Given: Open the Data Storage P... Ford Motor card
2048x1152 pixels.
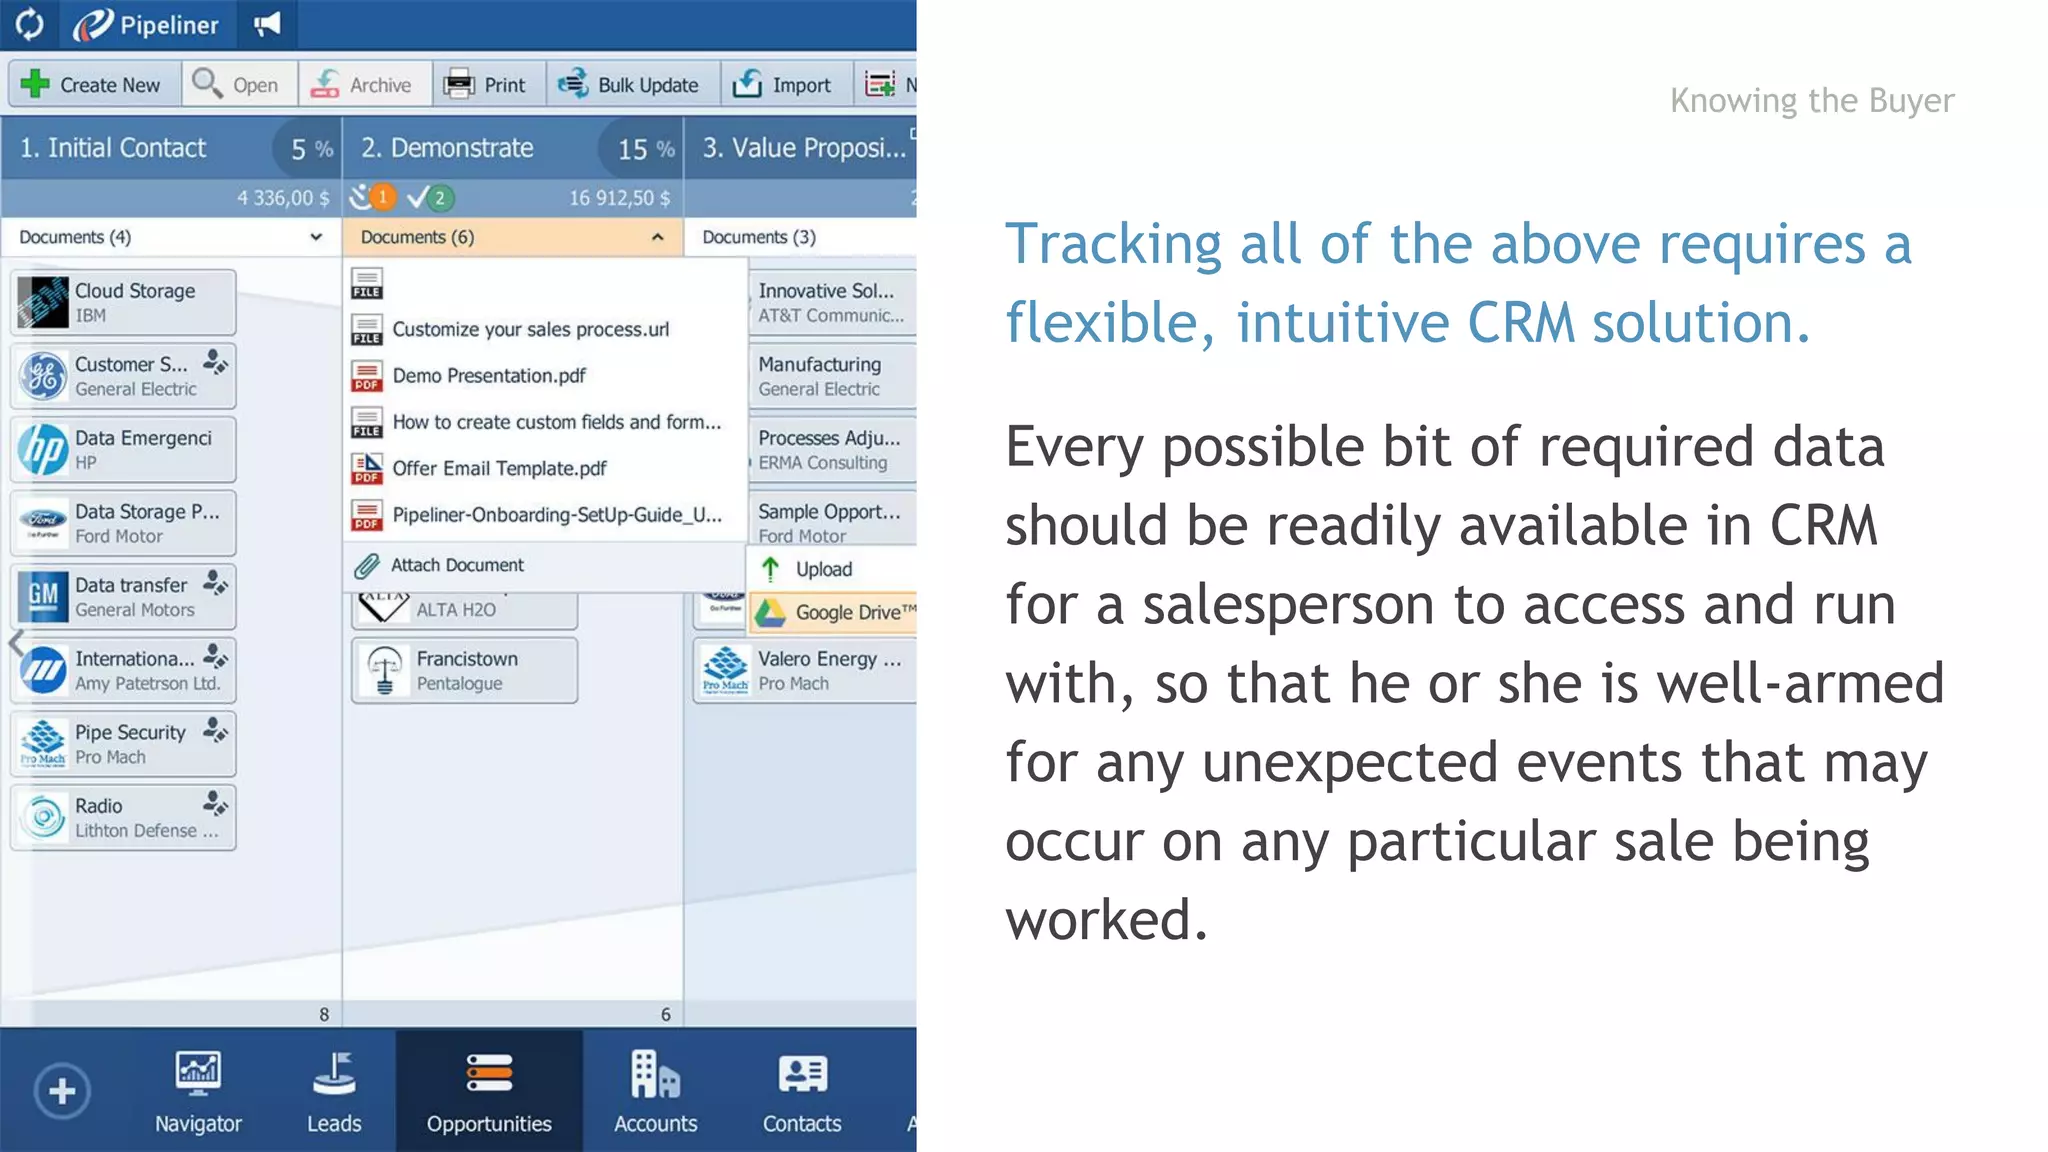Looking at the screenshot, I should pyautogui.click(x=124, y=523).
